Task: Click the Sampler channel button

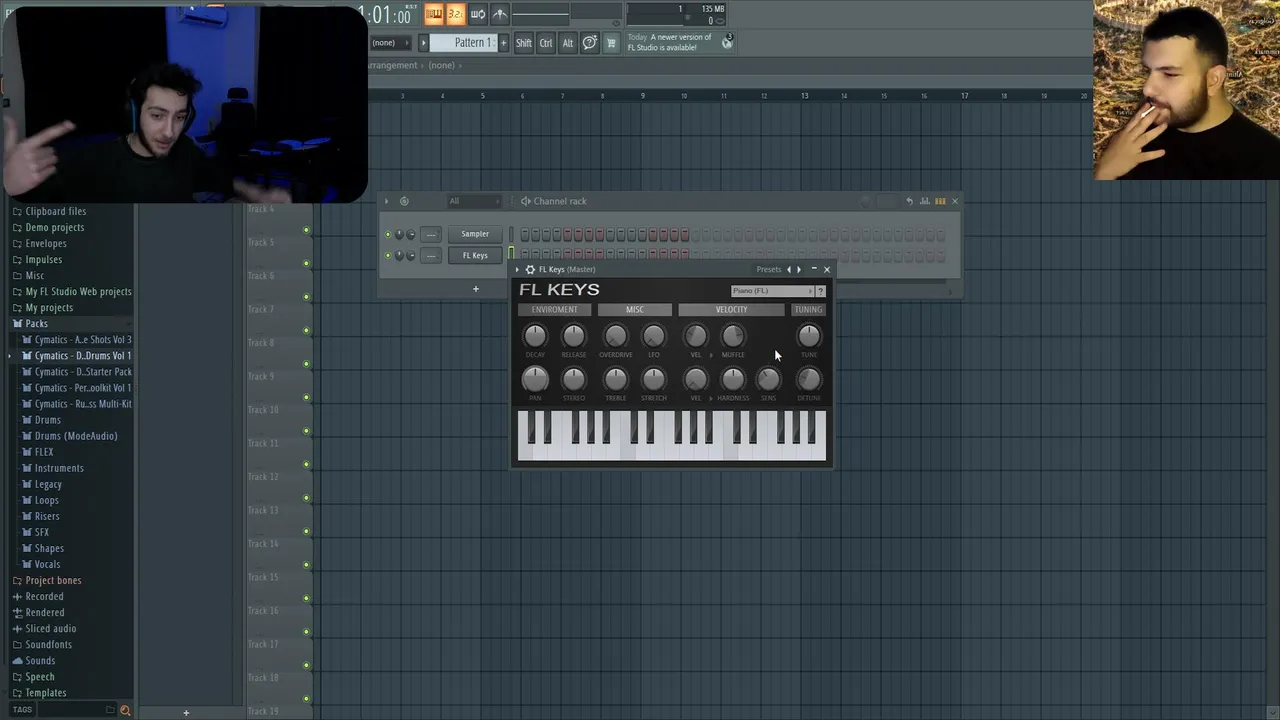Action: point(475,234)
